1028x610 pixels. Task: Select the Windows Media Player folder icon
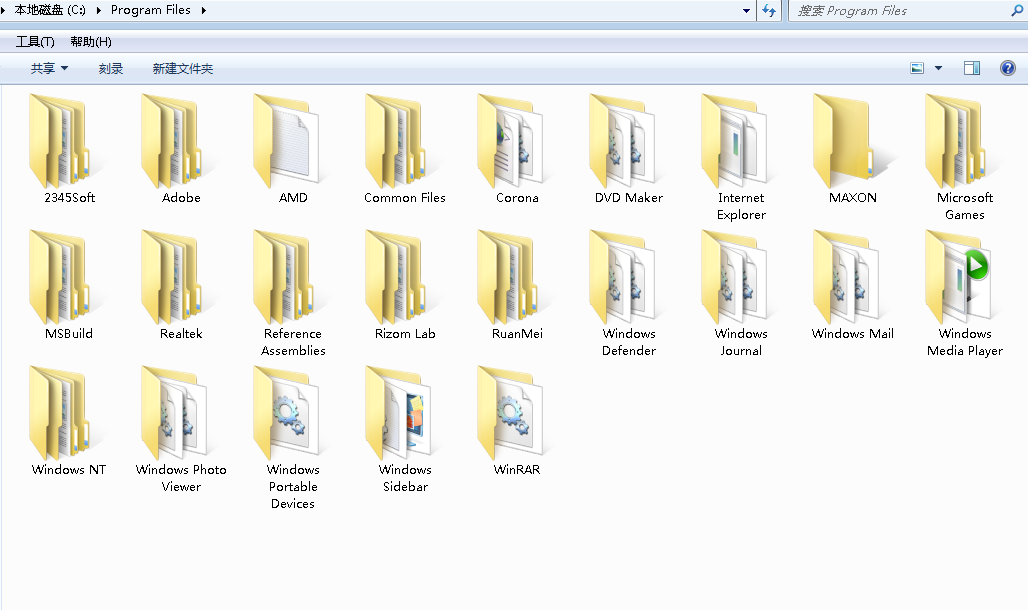tap(958, 277)
